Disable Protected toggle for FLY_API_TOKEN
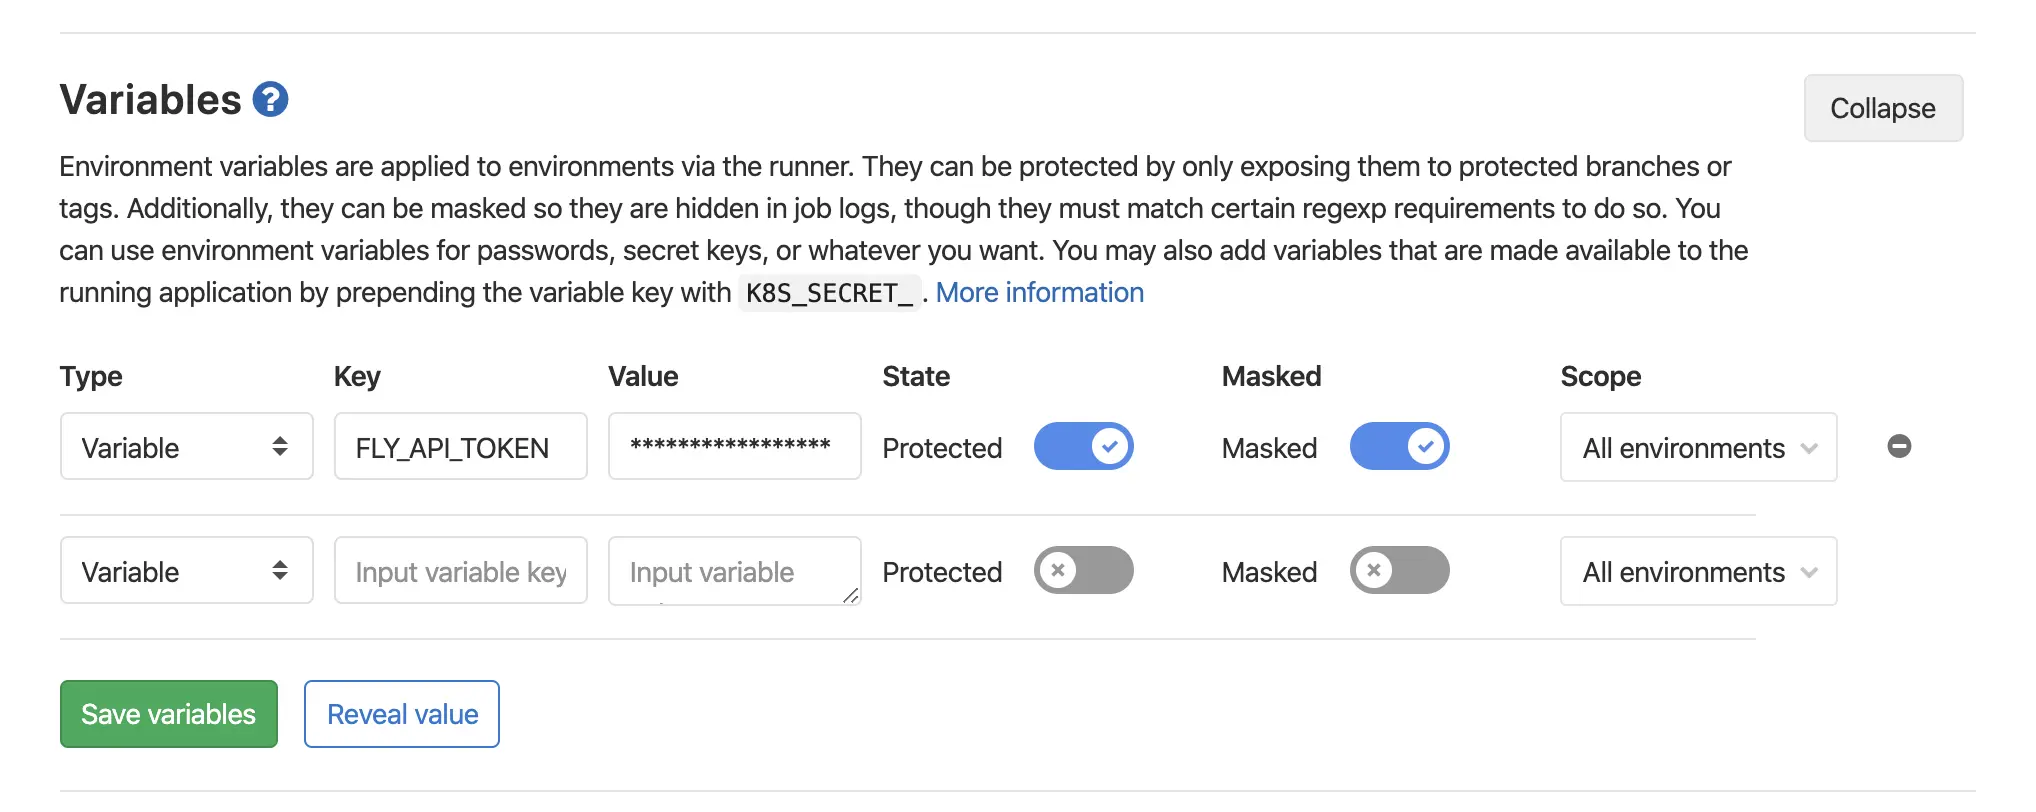The width and height of the screenshot is (2036, 812). [1083, 446]
